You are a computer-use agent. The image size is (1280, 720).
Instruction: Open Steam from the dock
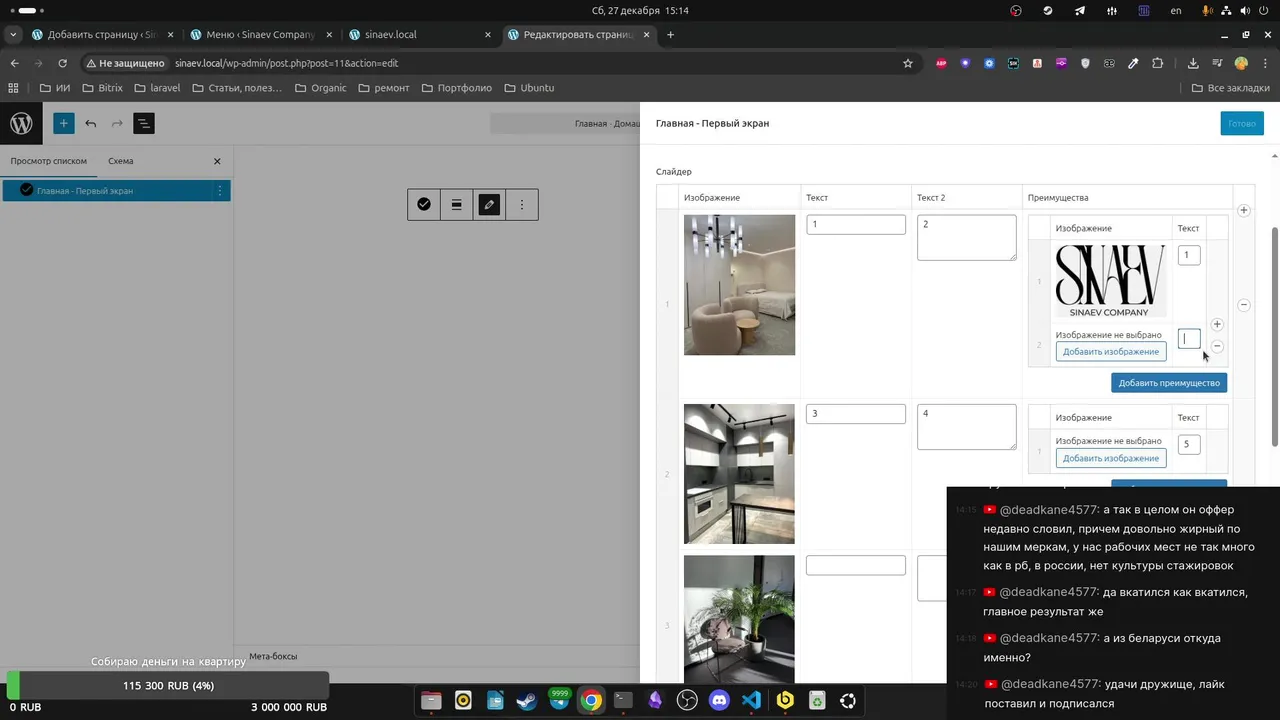[x=527, y=701]
